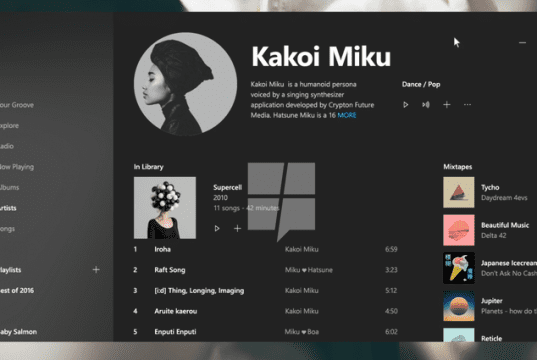Click the 6:59 duration of Iroha
The width and height of the screenshot is (537, 360).
click(x=391, y=249)
